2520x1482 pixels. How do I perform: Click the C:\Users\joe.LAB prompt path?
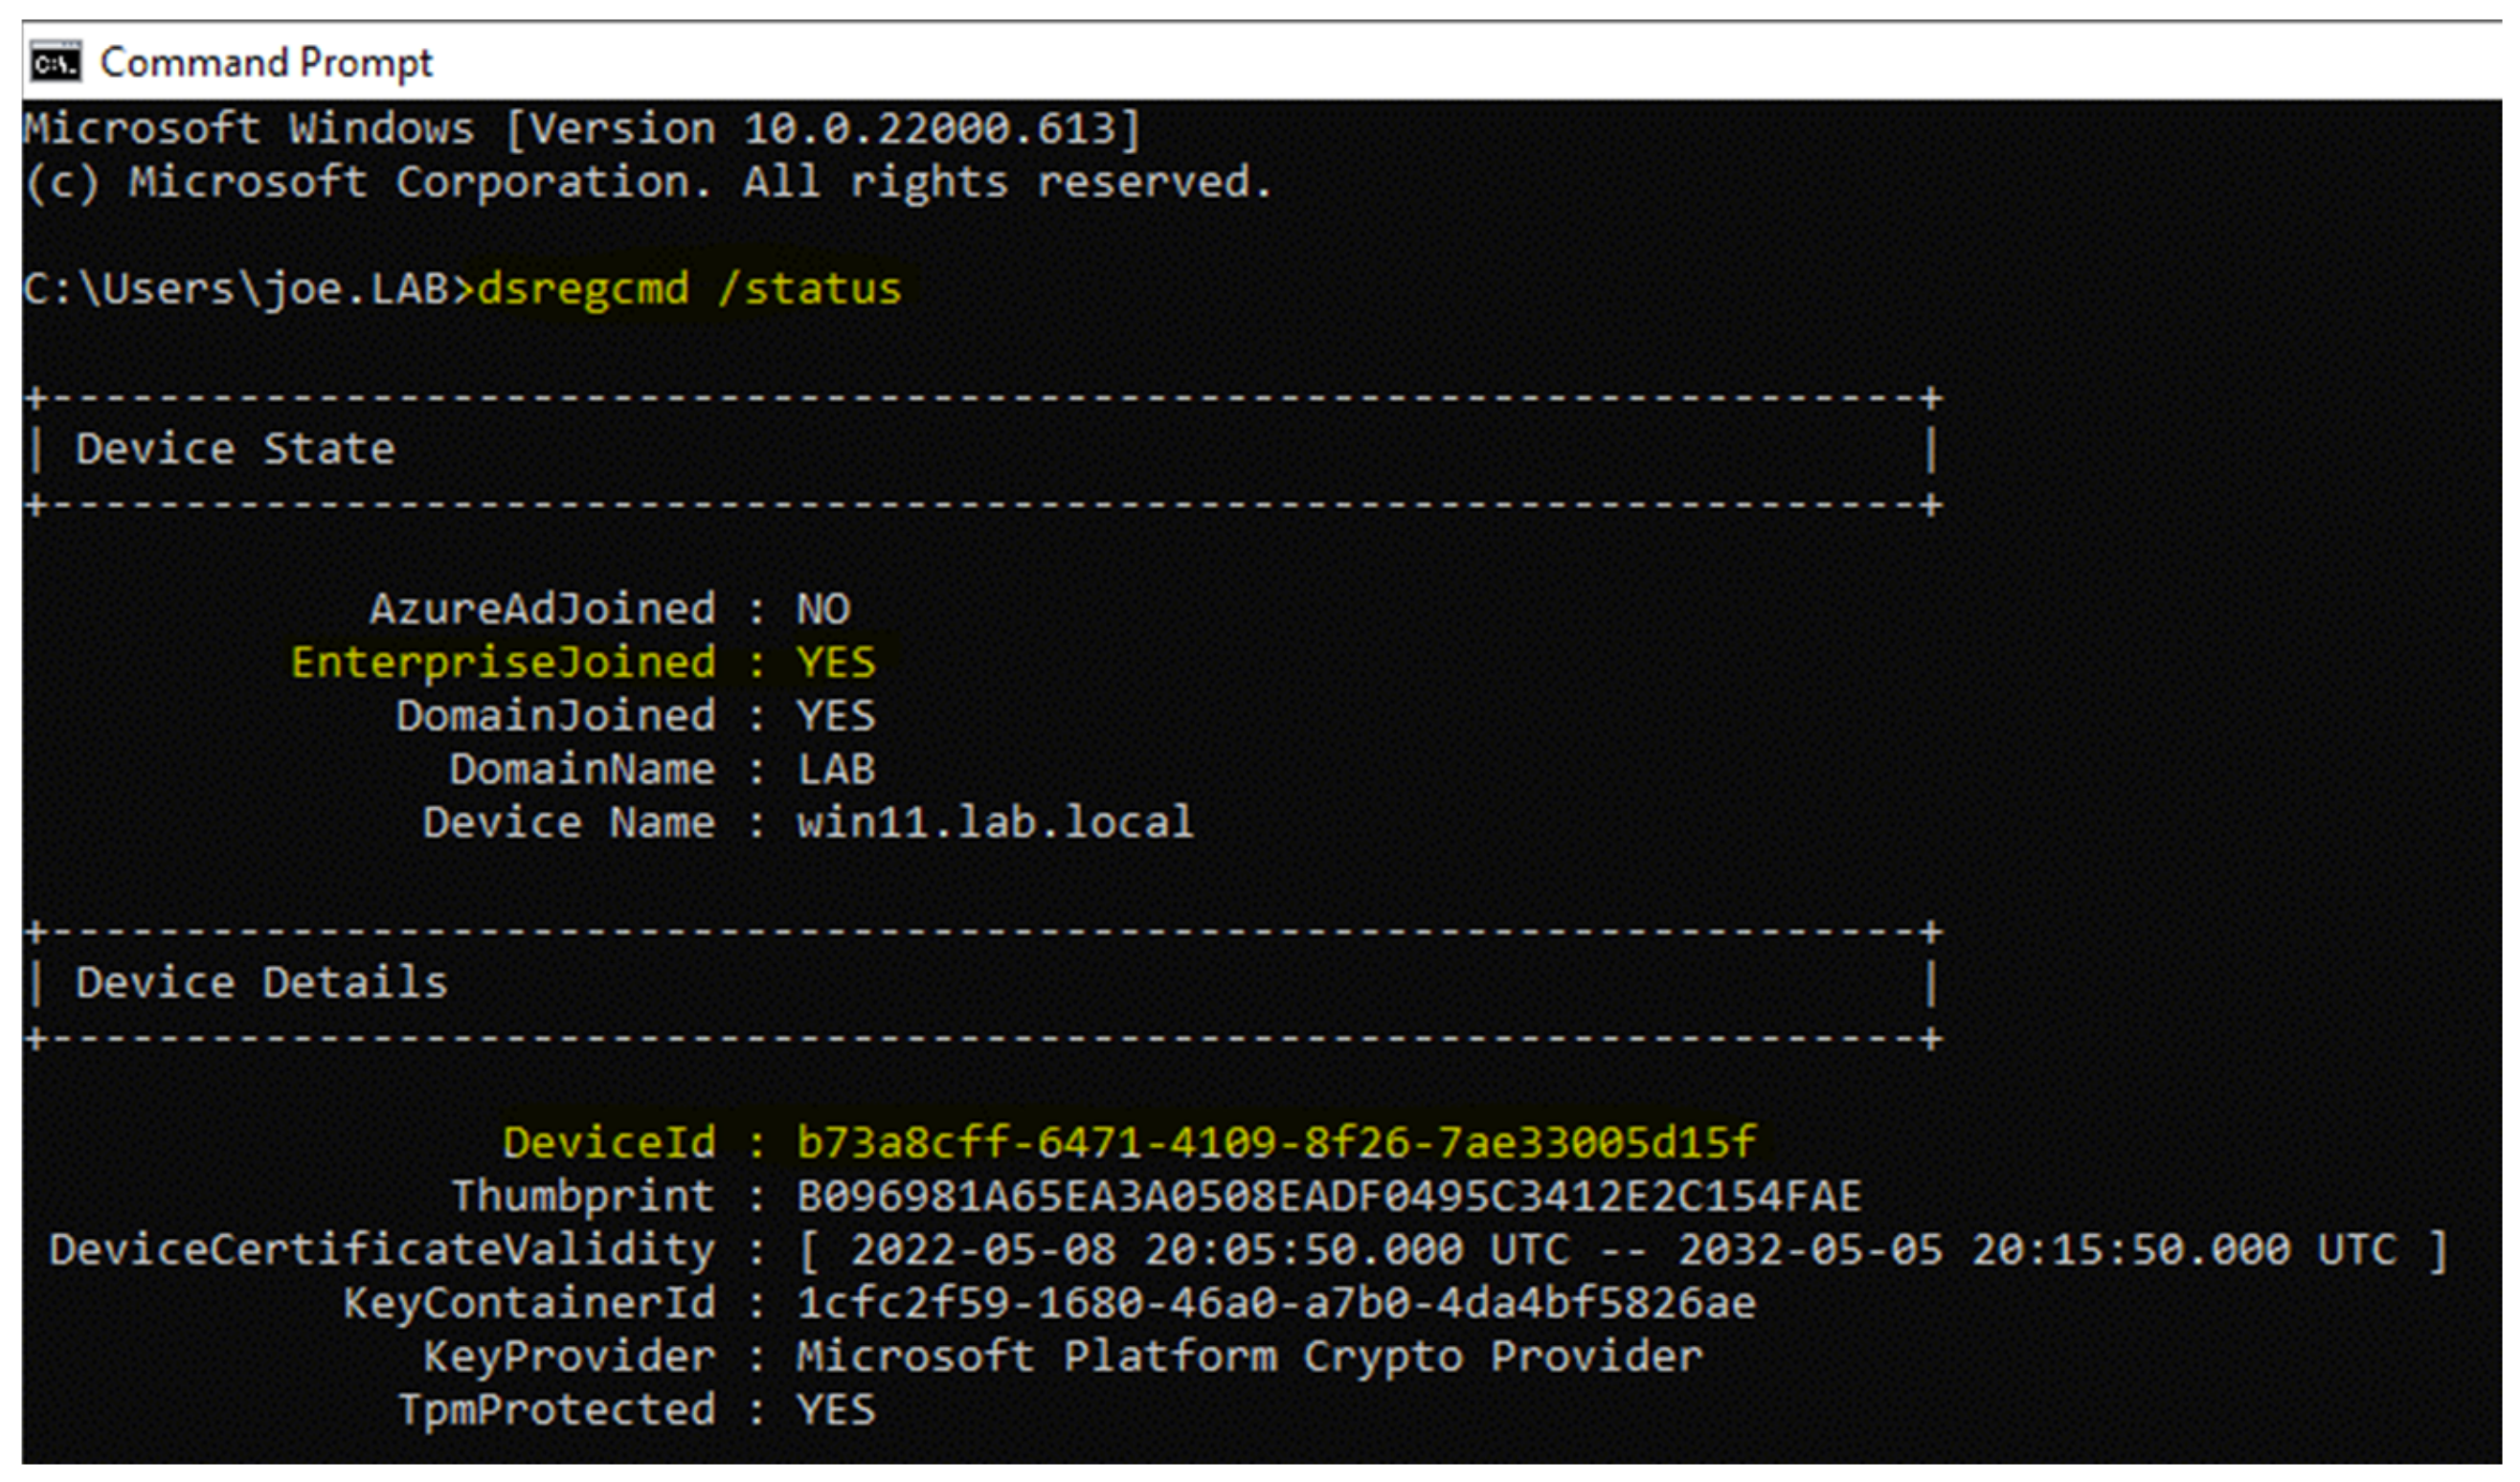pyautogui.click(x=236, y=289)
